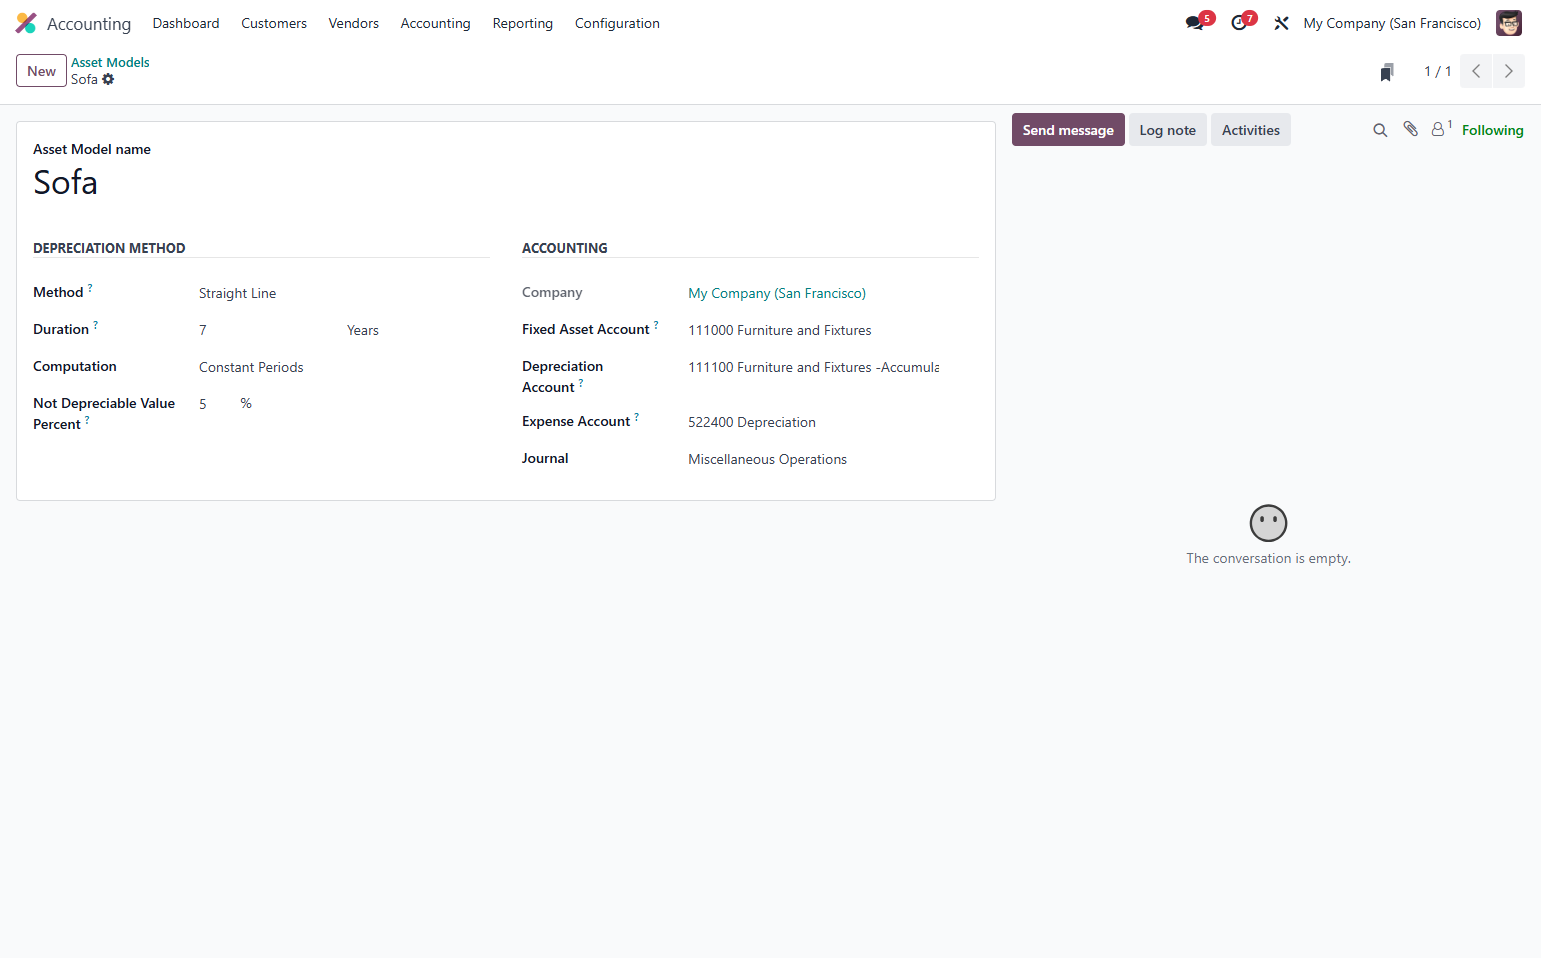The height and width of the screenshot is (958, 1541).
Task: Open the Expense Account dropdown
Action: point(833,422)
